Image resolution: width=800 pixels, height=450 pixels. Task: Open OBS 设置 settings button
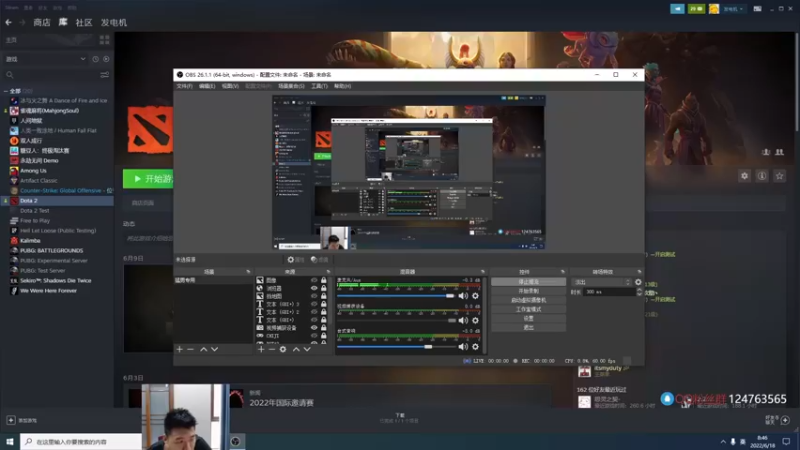point(528,318)
